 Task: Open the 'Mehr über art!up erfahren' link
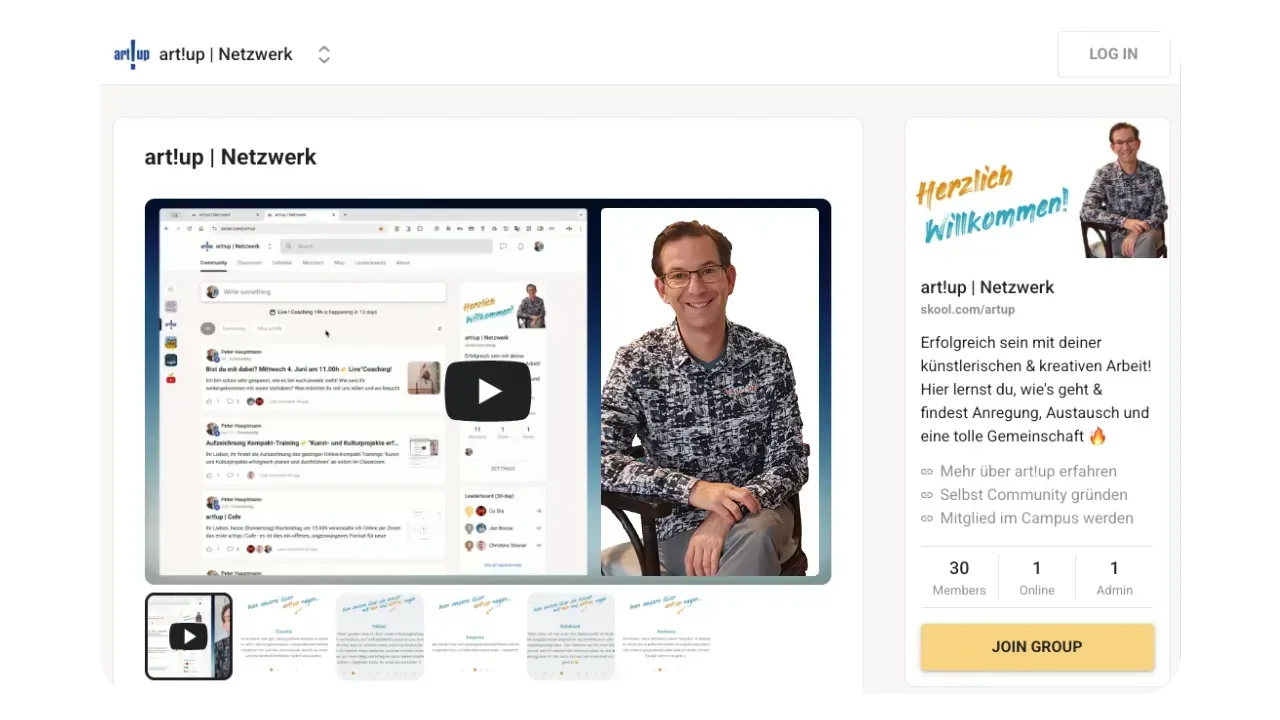(1028, 471)
